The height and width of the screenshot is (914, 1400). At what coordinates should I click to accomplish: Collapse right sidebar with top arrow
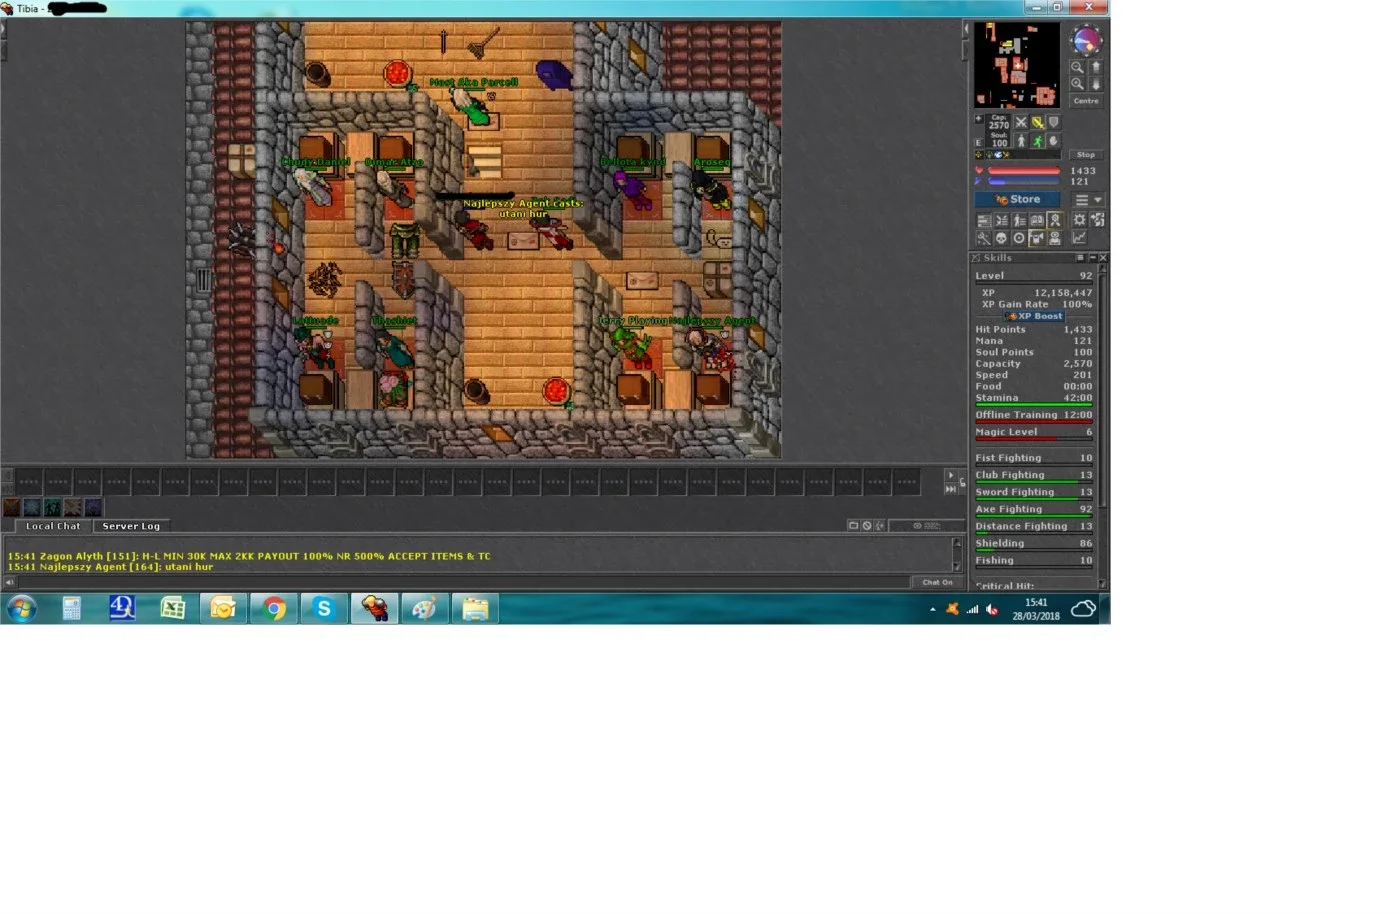pos(966,29)
